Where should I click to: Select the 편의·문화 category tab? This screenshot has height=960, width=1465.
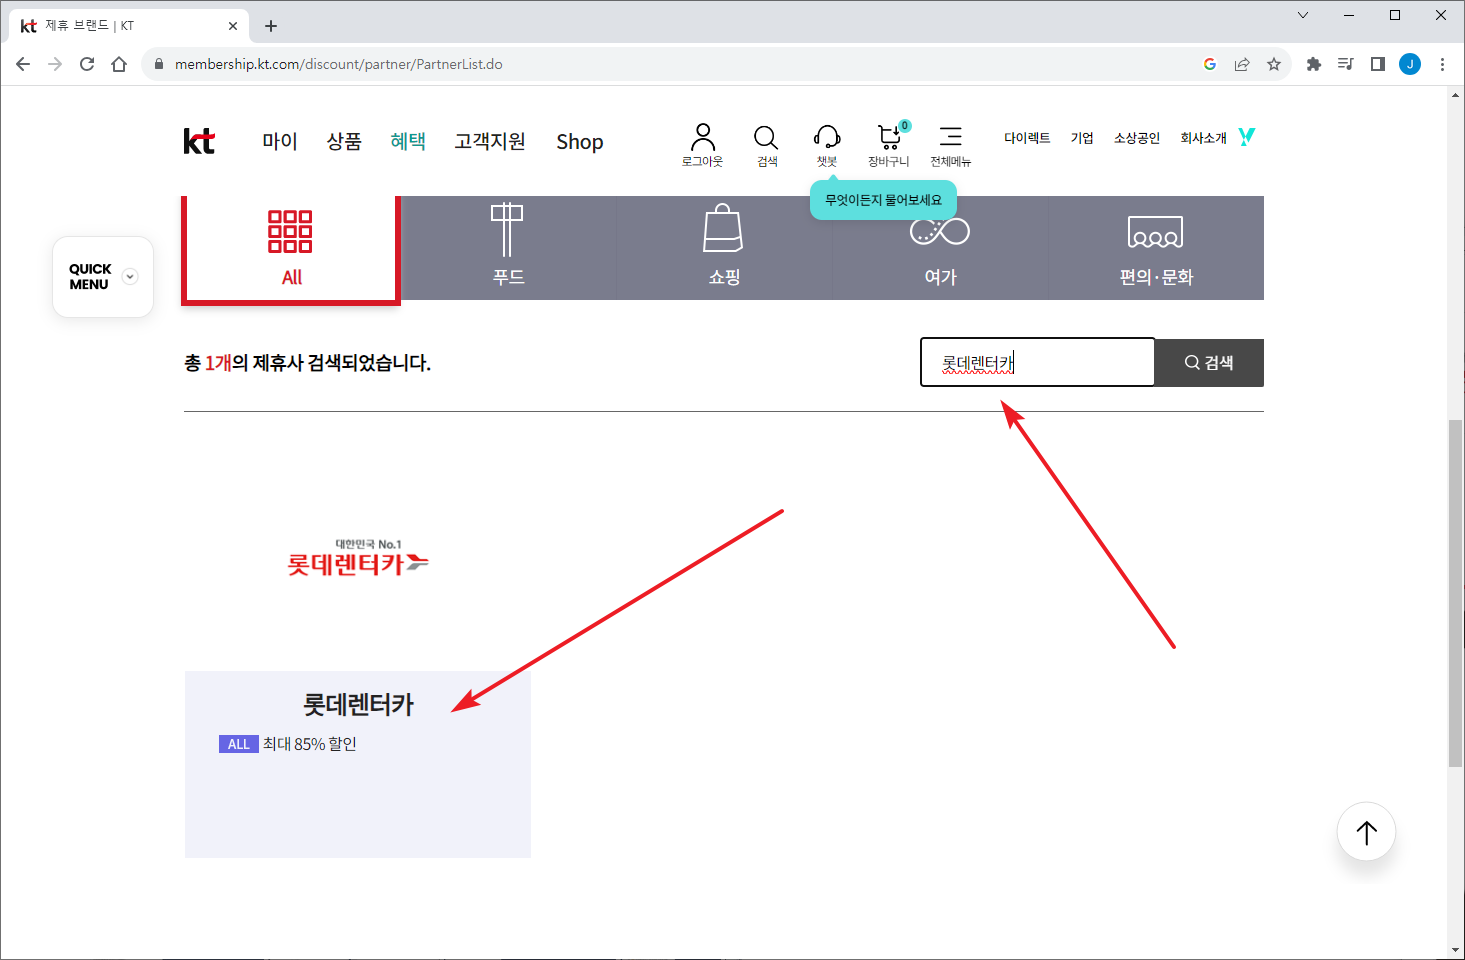(x=1156, y=248)
